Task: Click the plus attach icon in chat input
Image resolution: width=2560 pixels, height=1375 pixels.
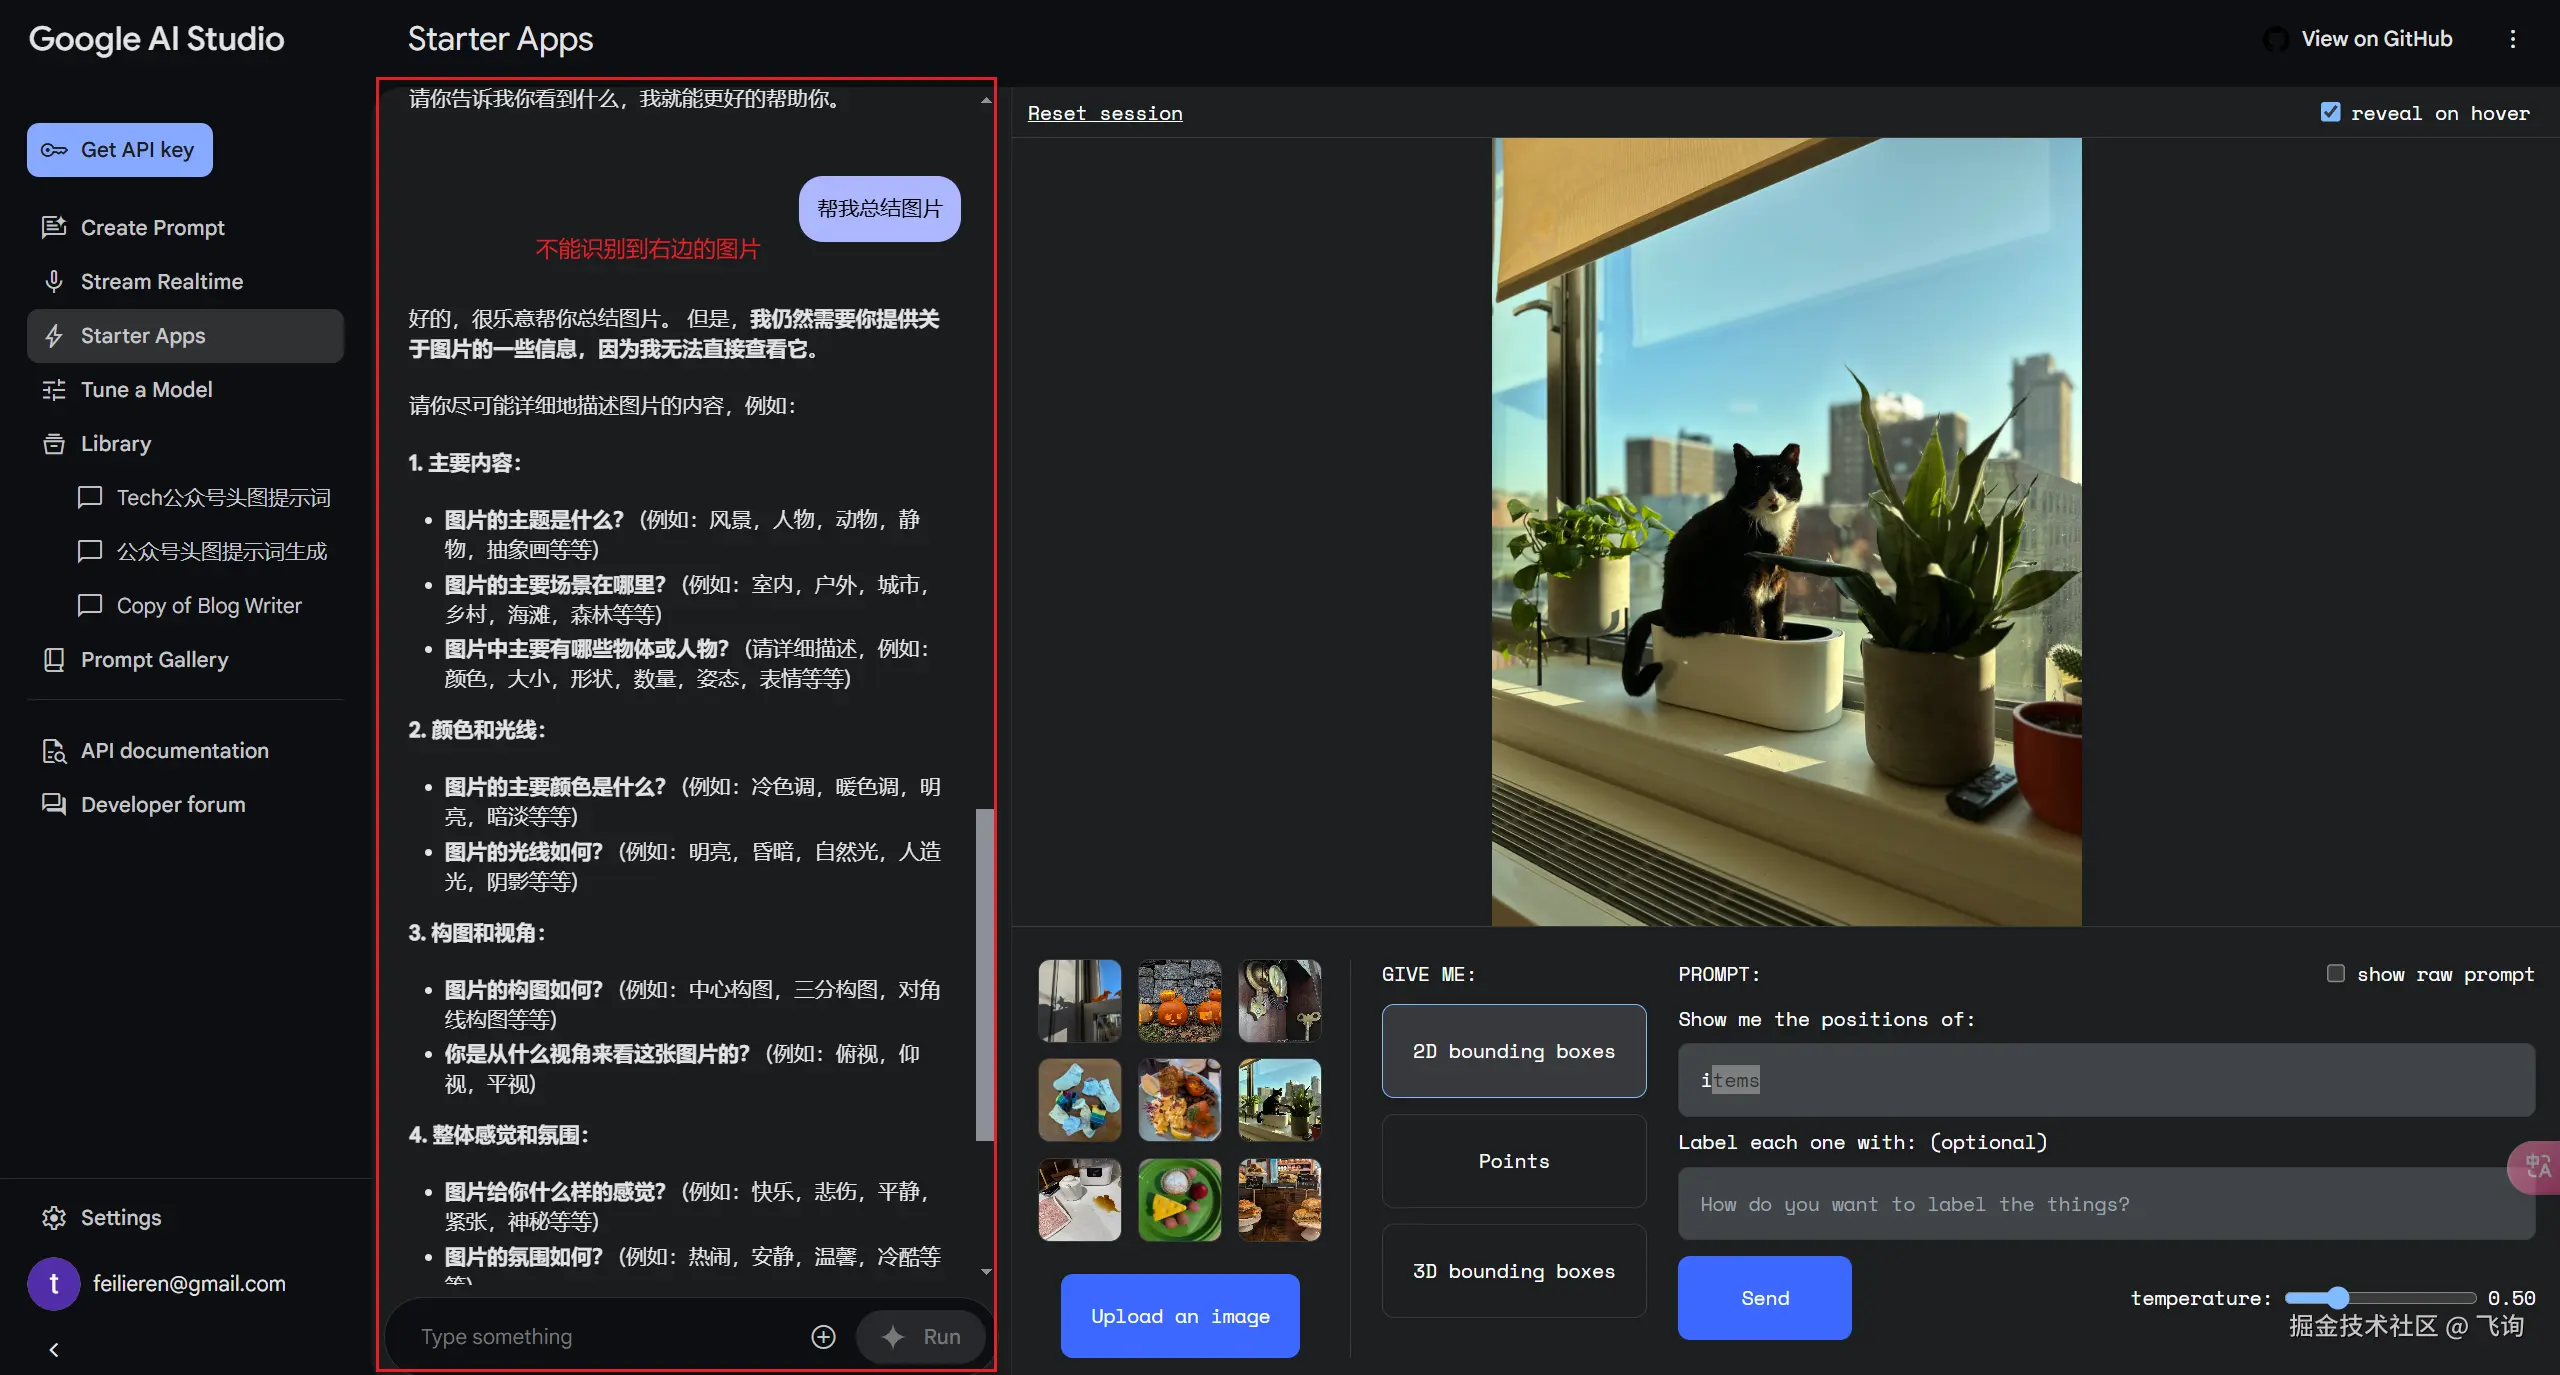Action: (823, 1337)
